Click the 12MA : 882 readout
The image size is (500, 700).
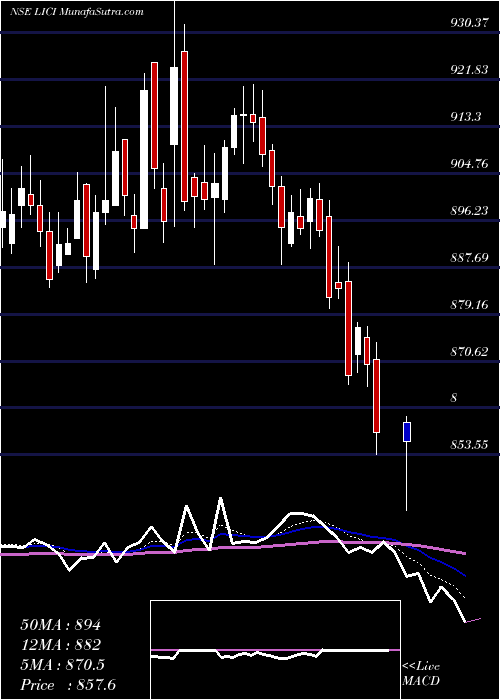pos(61,645)
